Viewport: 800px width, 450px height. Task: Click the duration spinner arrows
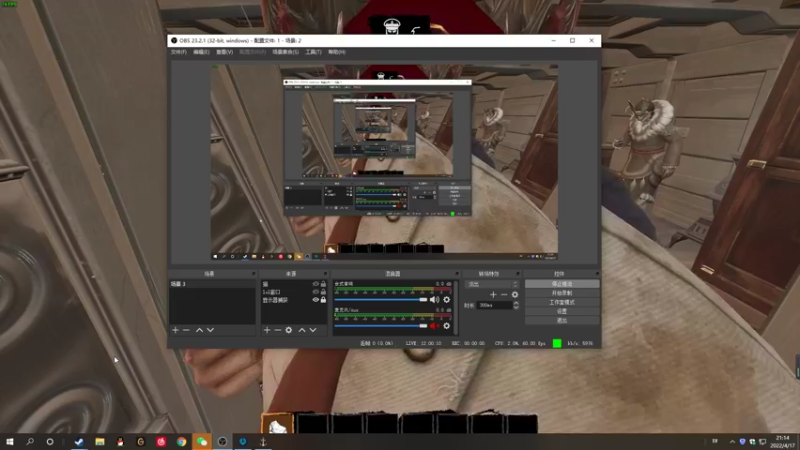[516, 305]
